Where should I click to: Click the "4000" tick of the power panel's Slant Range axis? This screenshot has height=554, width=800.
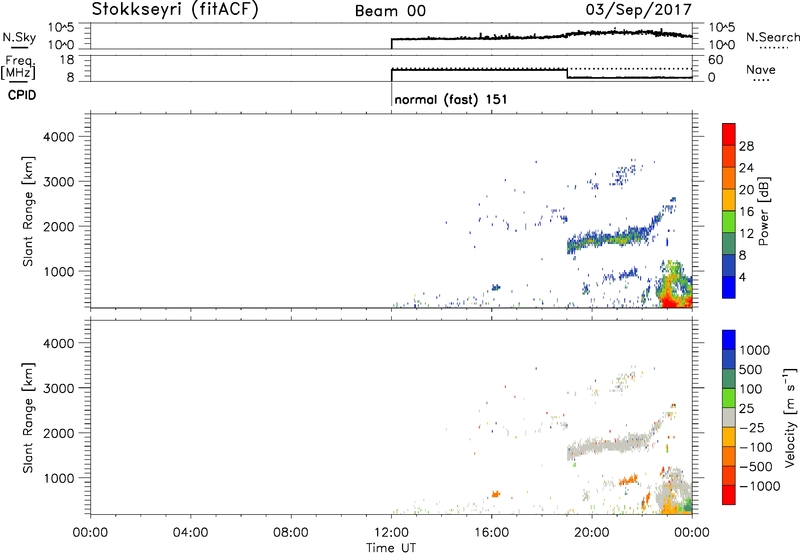(59, 137)
